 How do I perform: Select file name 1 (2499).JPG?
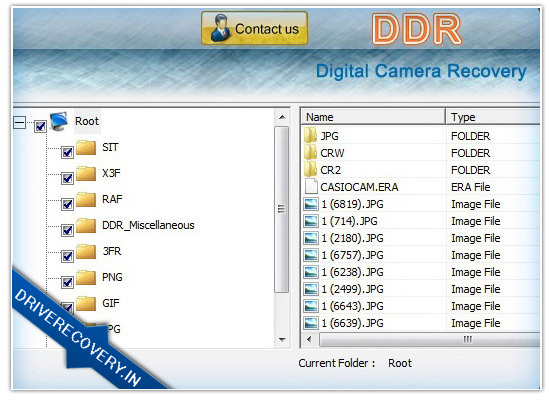(352, 289)
